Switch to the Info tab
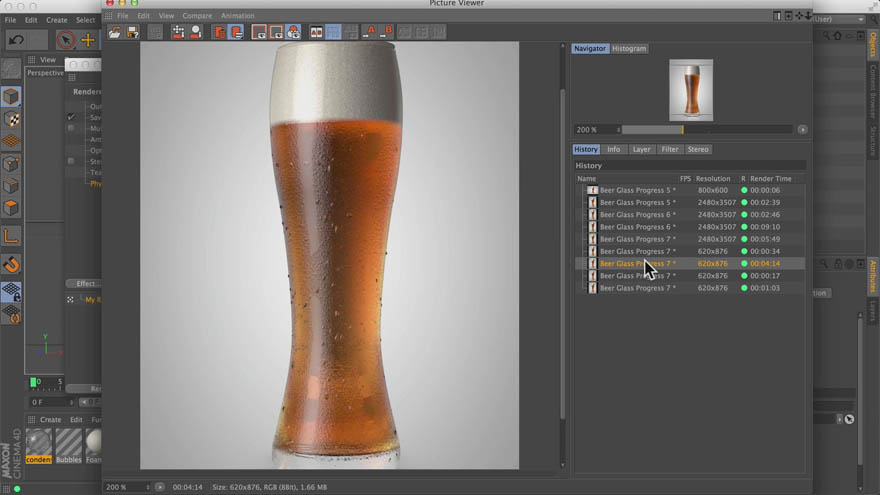 (613, 149)
